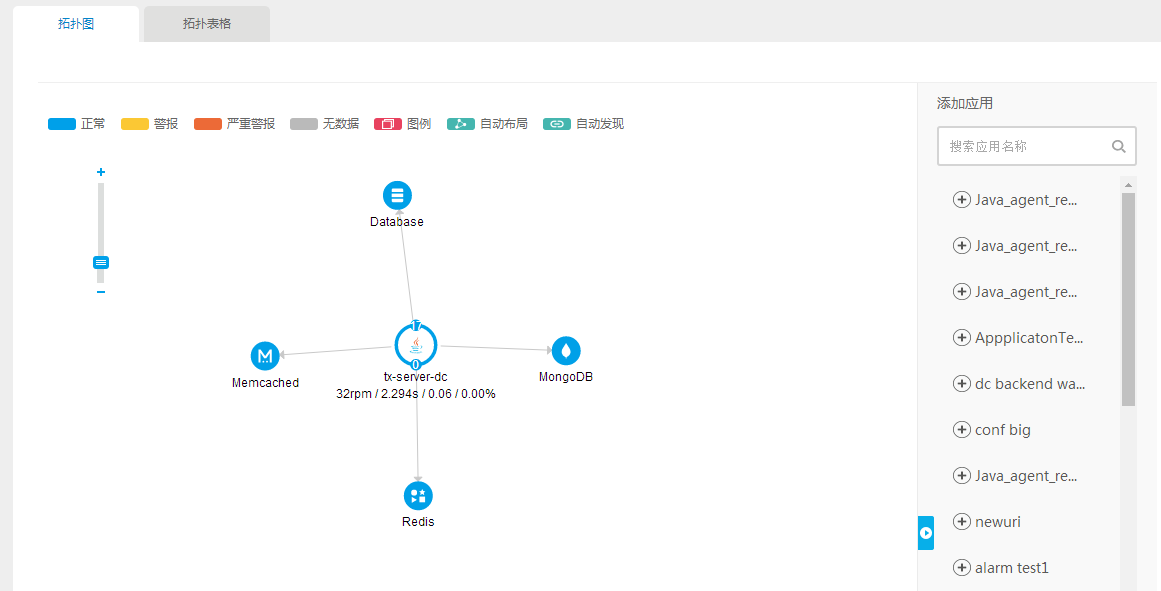Click the search magnifier icon
Screen dimensions: 1161x591
1119,146
